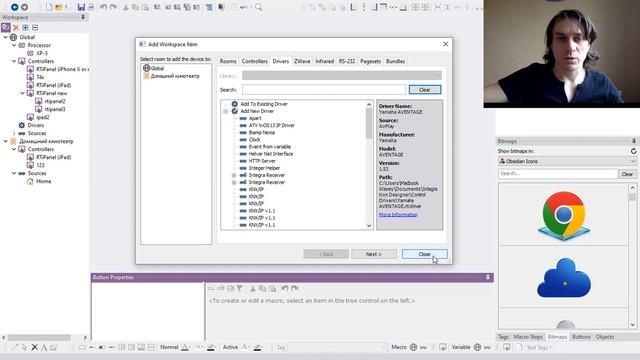Click the redo arrow in macro editor toolbar
The image size is (640, 360).
(x=294, y=288)
